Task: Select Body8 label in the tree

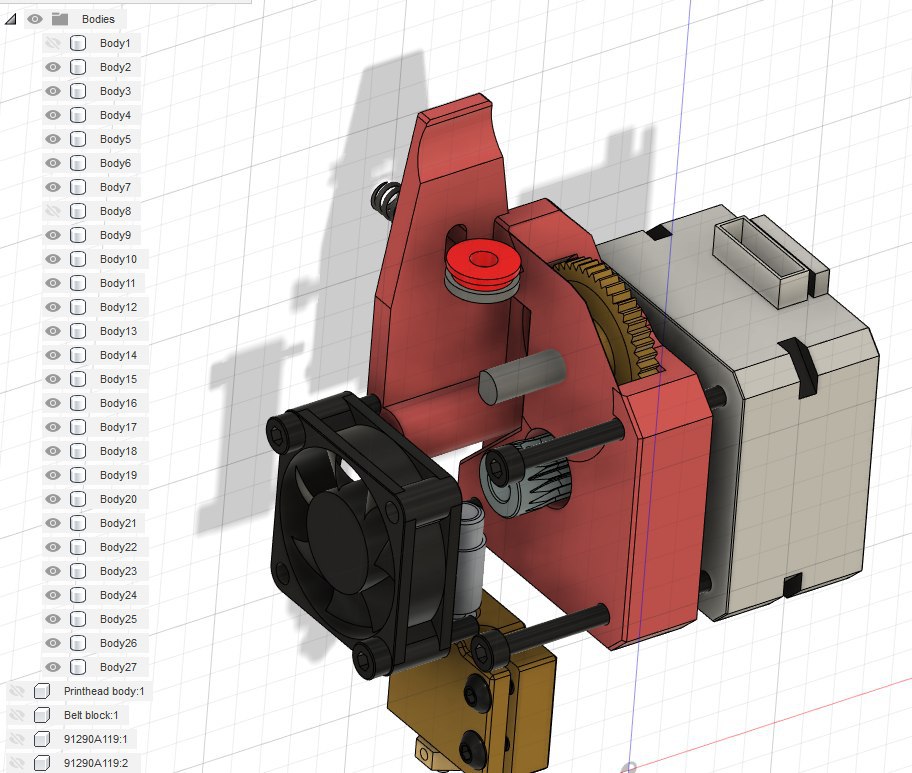Action: click(x=115, y=211)
